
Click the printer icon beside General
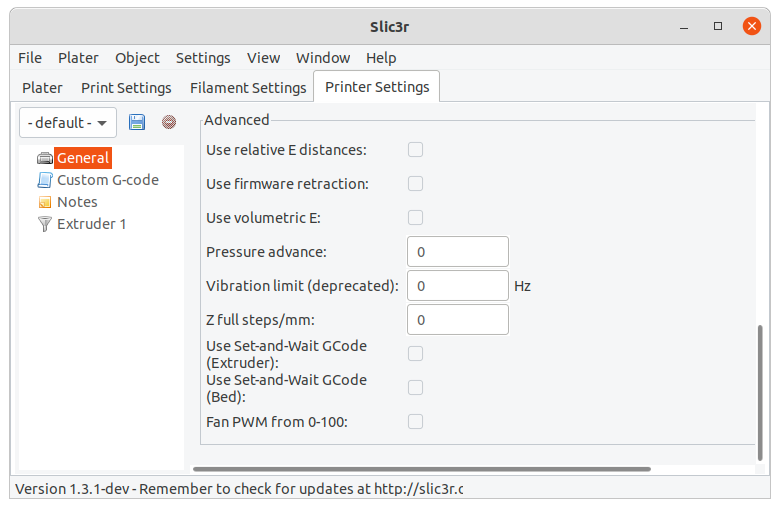pos(45,158)
